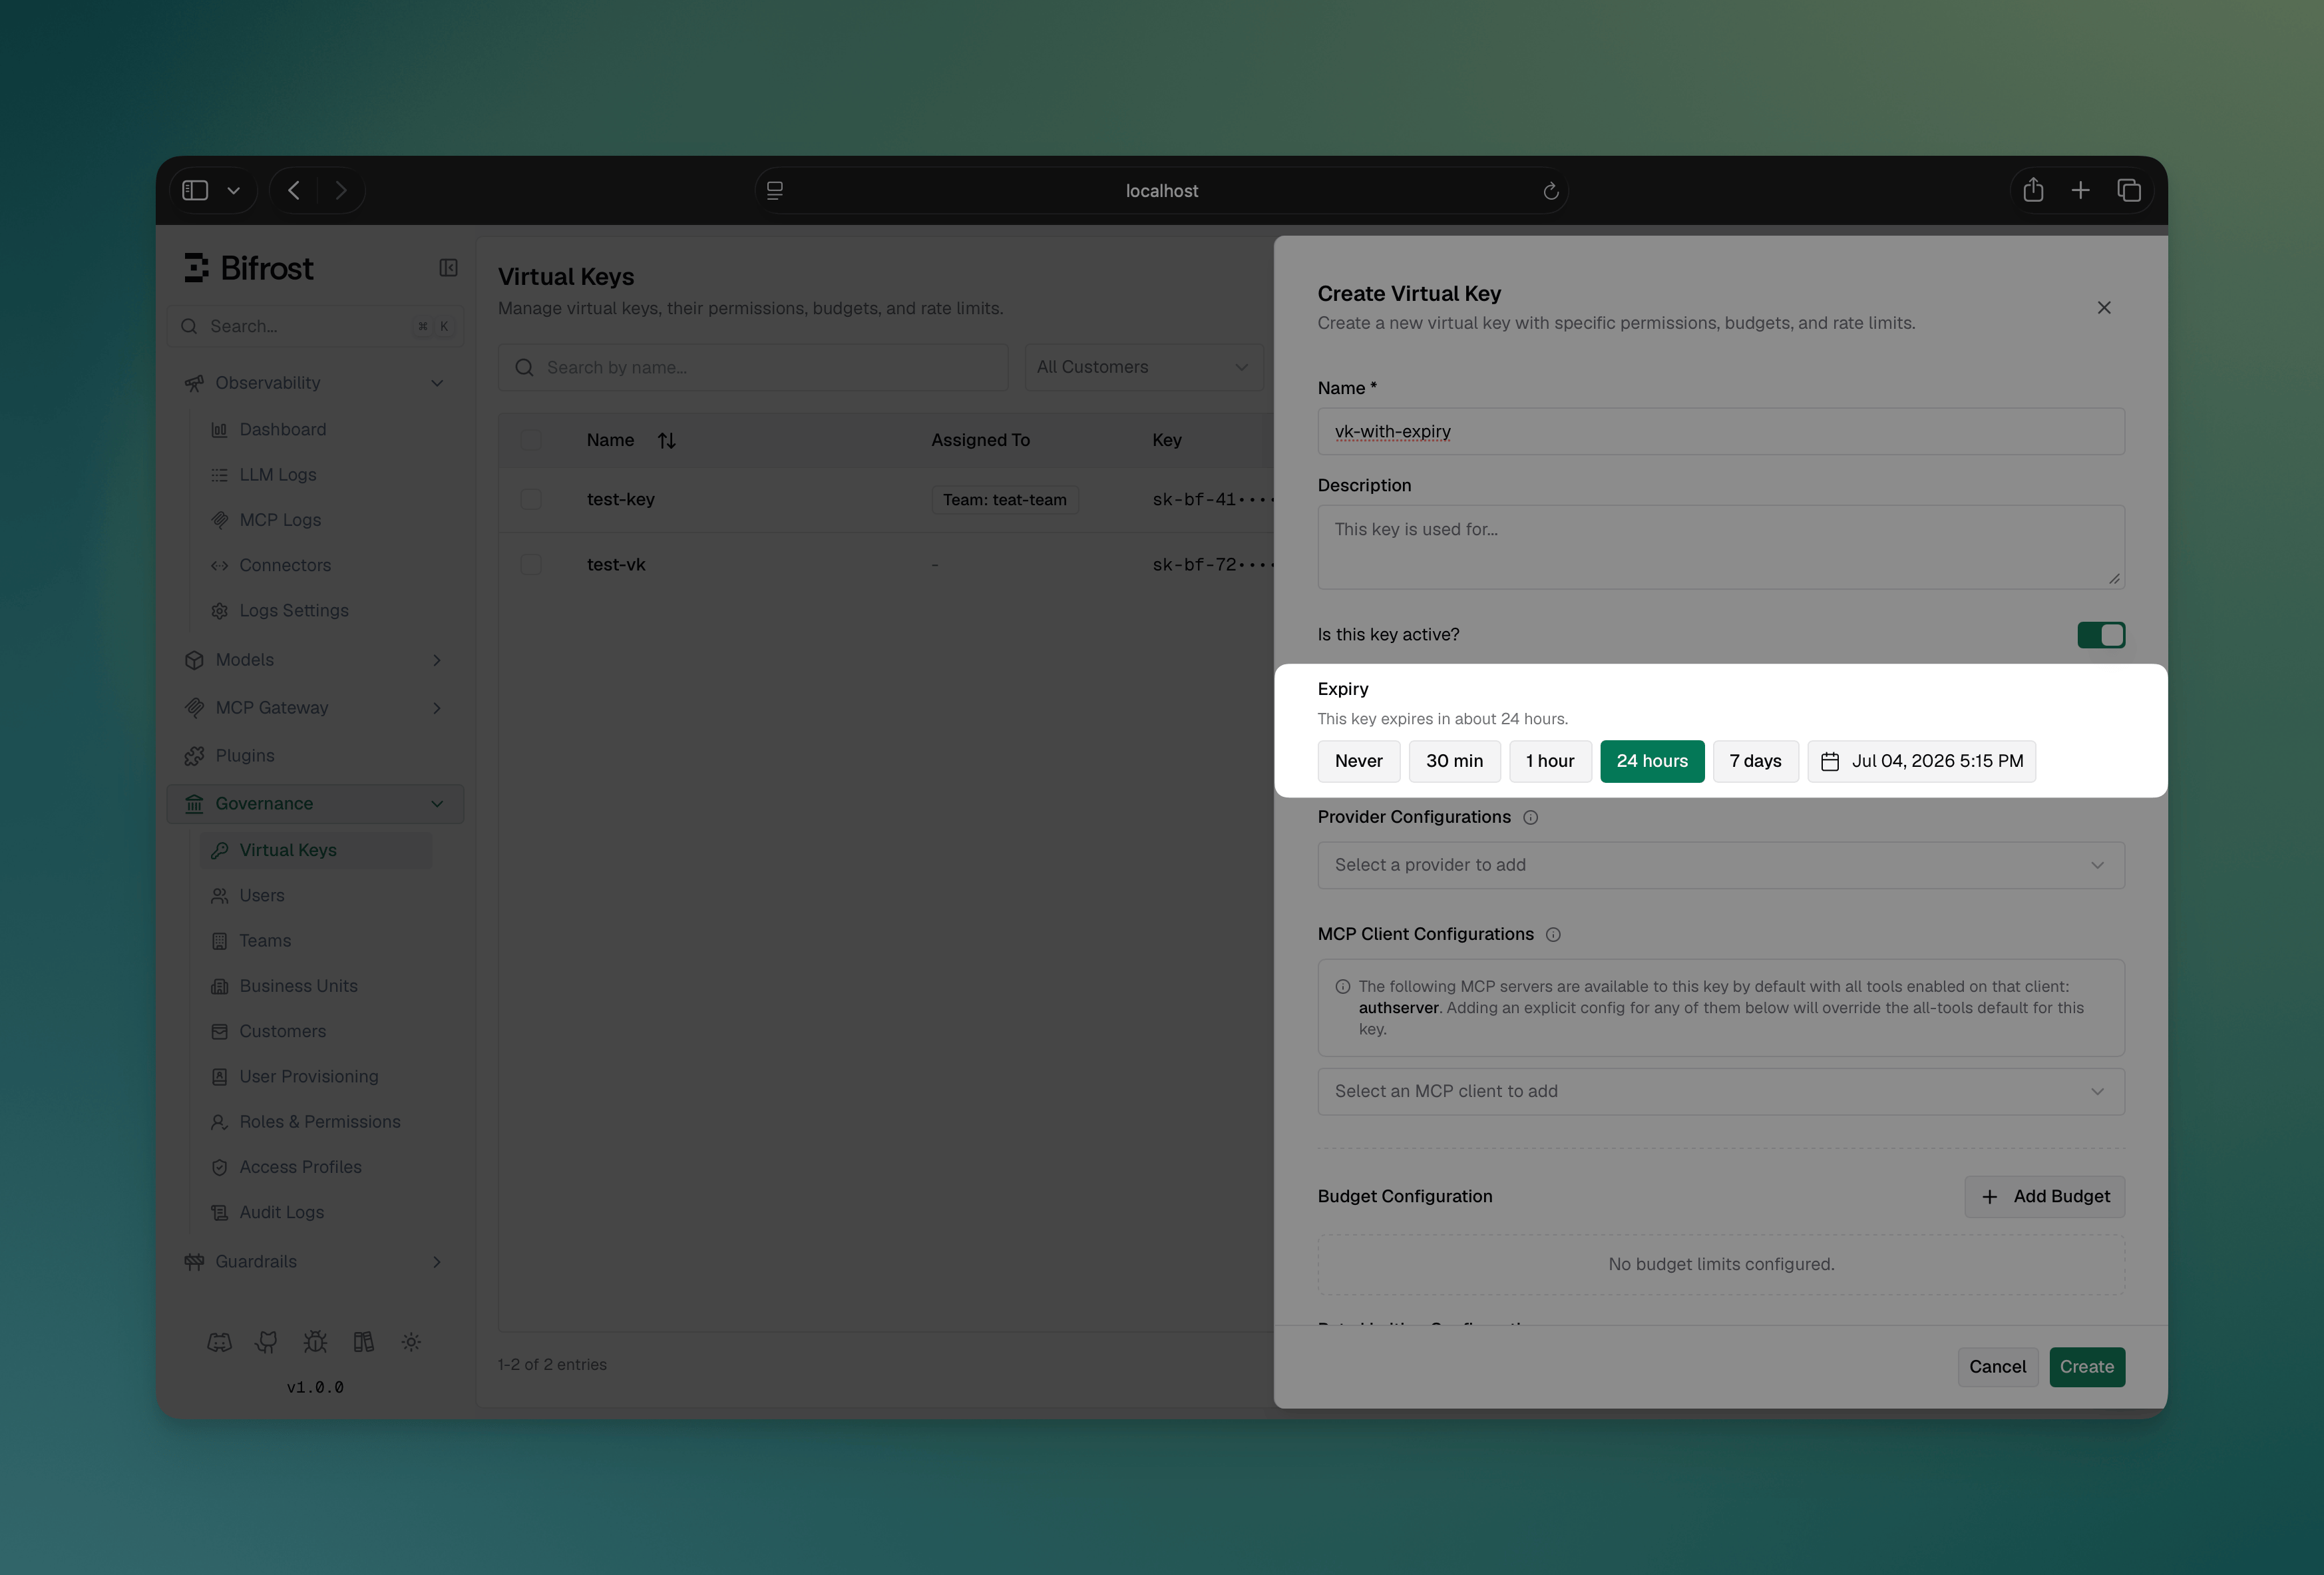Click the Cancel button

(1997, 1367)
